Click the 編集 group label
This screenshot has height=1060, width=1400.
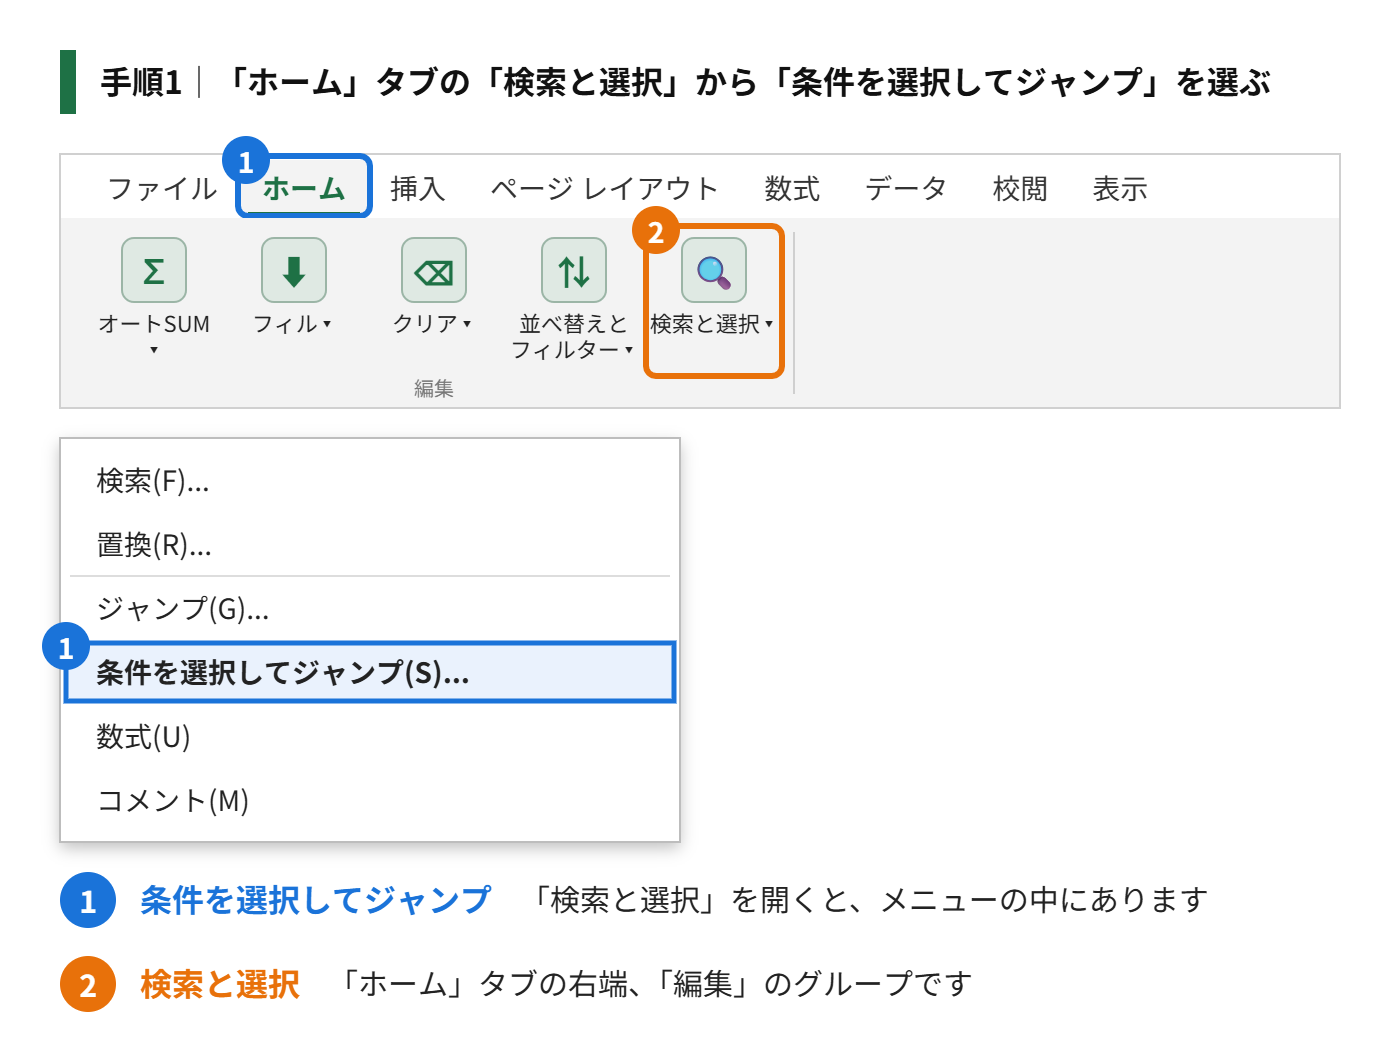(x=434, y=388)
